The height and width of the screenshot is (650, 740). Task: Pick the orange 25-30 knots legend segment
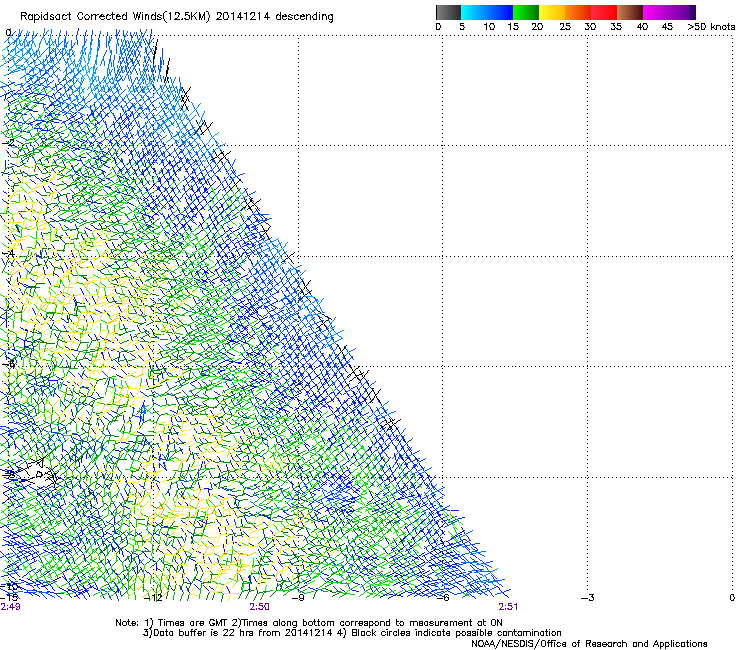click(578, 12)
